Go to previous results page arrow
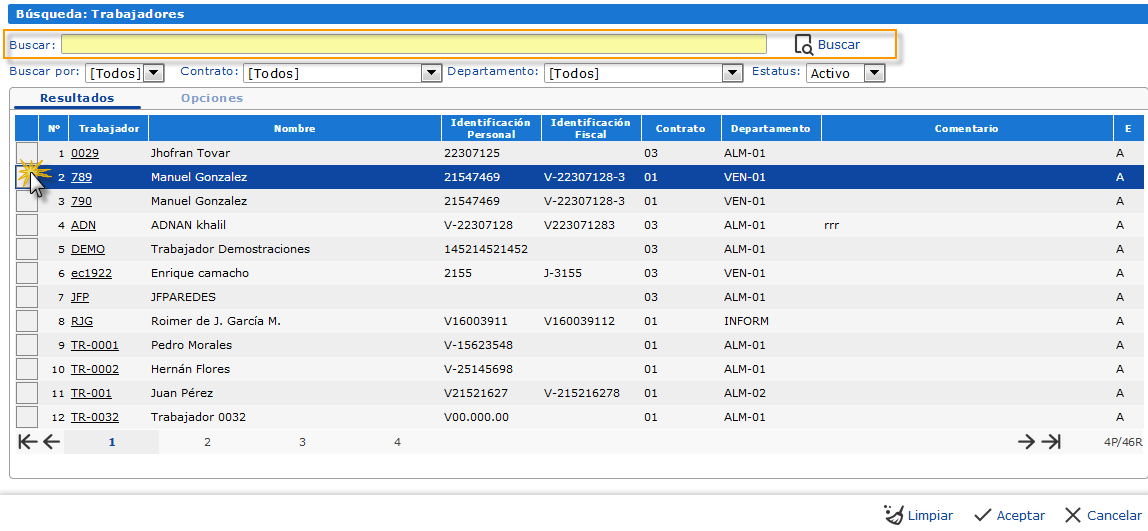The image size is (1148, 531). coord(51,442)
